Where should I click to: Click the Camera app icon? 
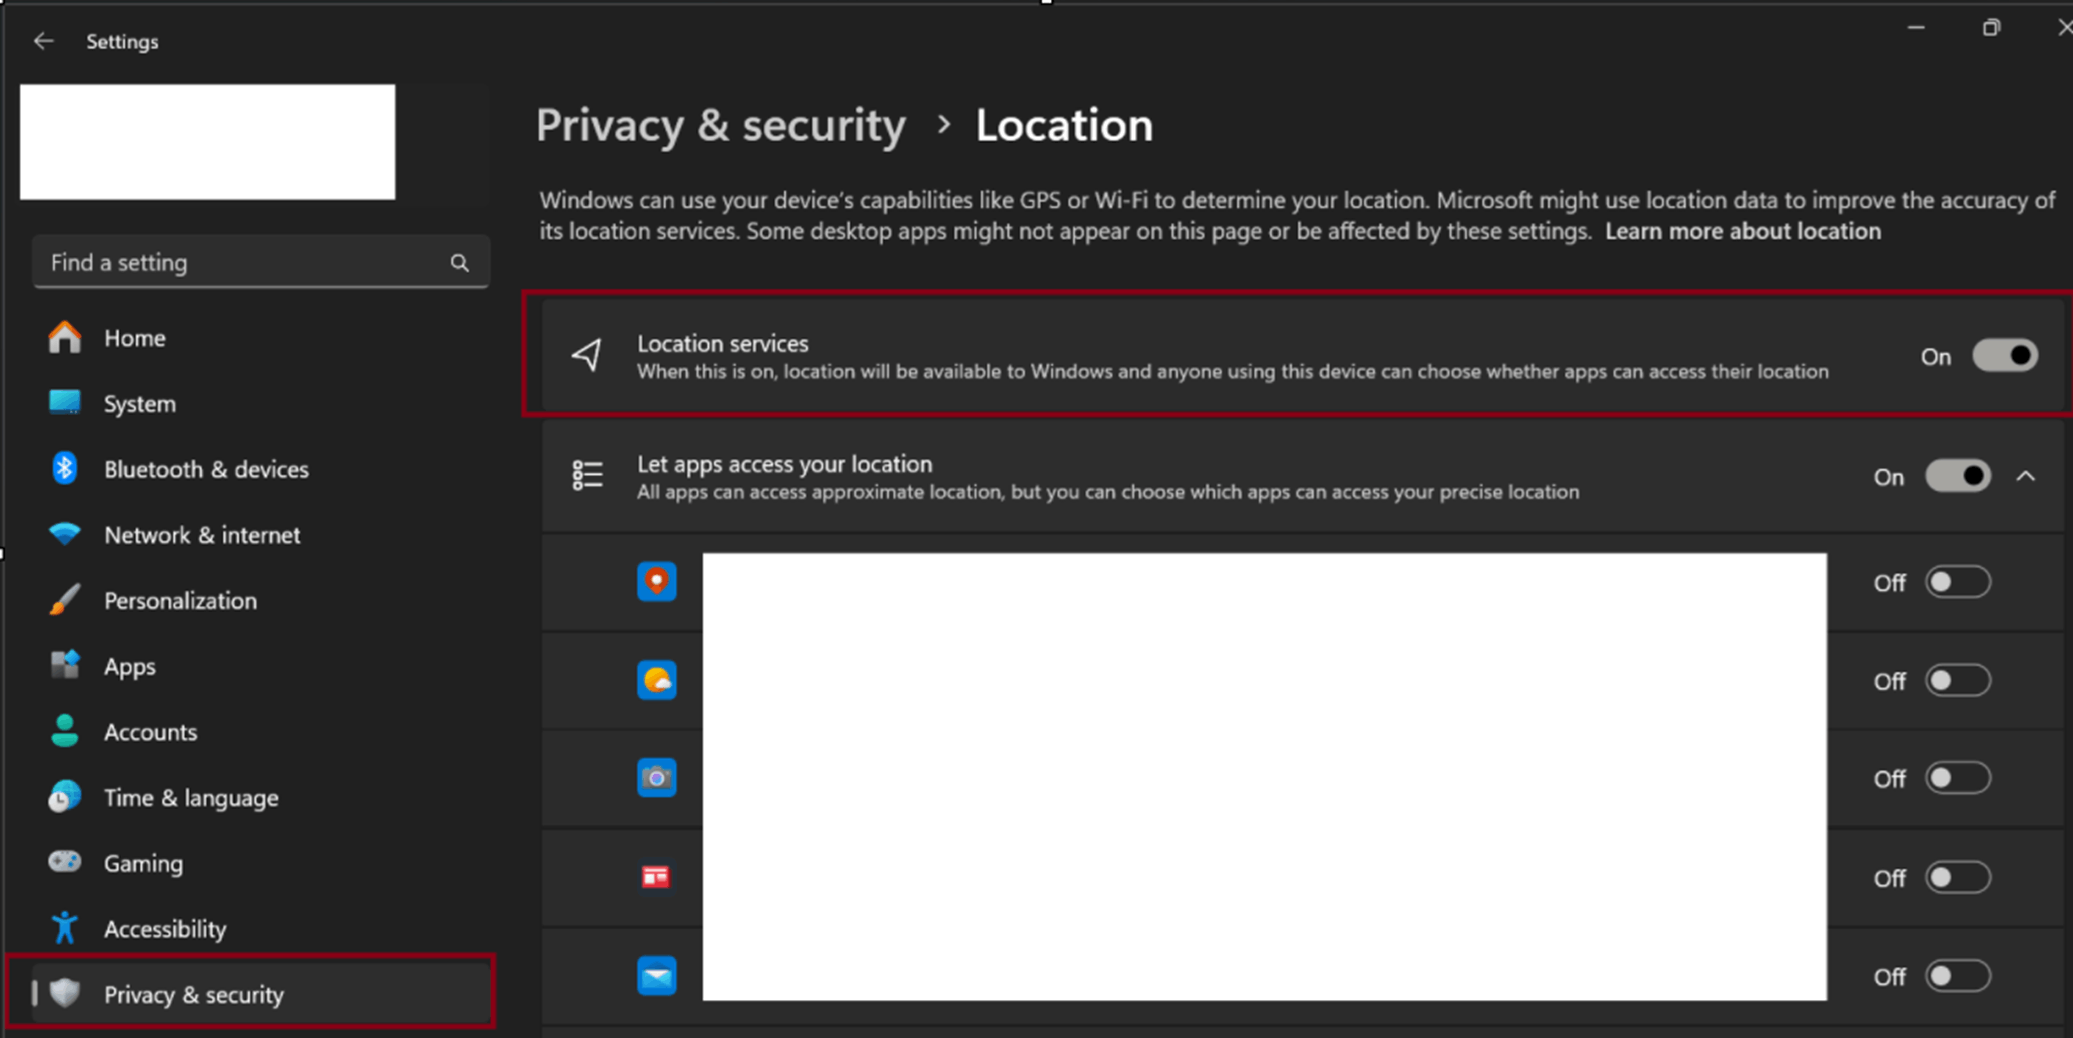pos(657,778)
